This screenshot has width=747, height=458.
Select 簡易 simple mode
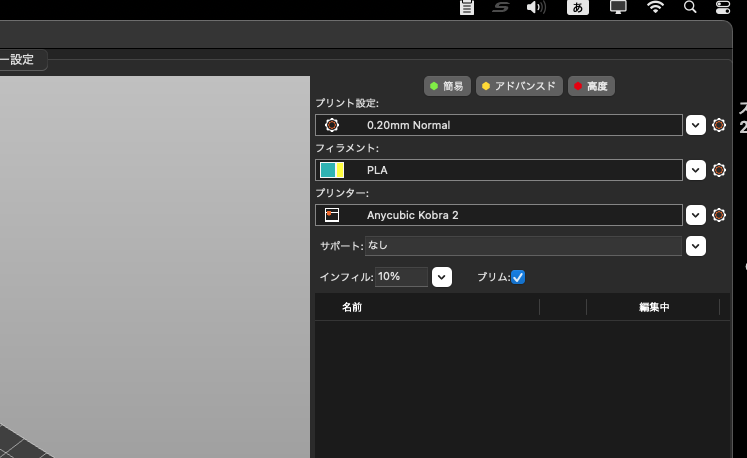click(x=447, y=86)
